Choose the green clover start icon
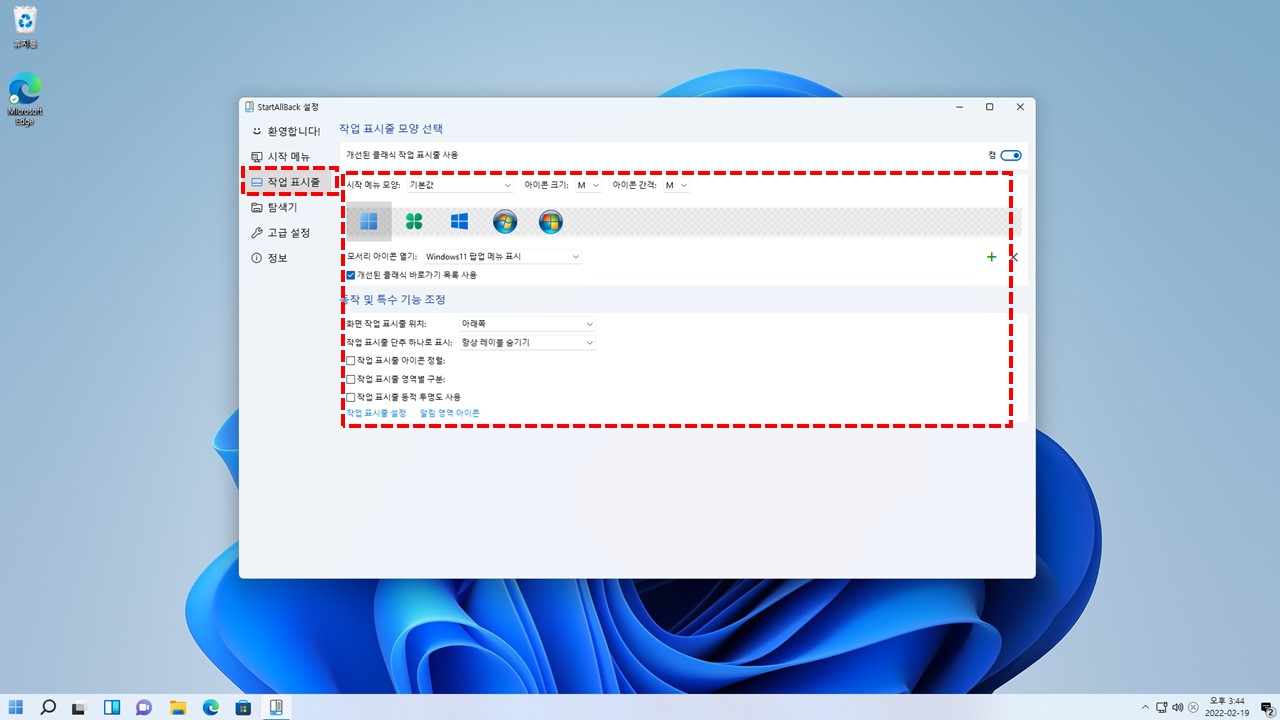This screenshot has width=1280, height=720. point(414,222)
